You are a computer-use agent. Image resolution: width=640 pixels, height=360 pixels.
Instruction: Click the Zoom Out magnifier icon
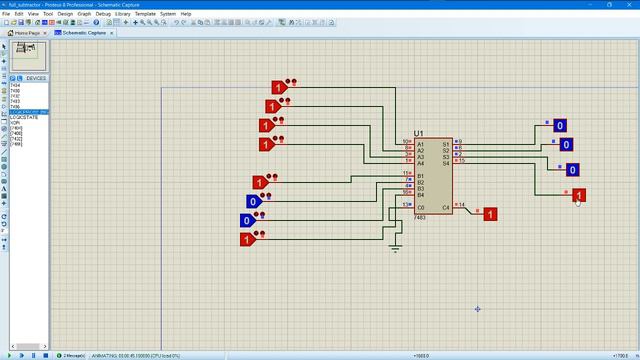pos(149,22)
